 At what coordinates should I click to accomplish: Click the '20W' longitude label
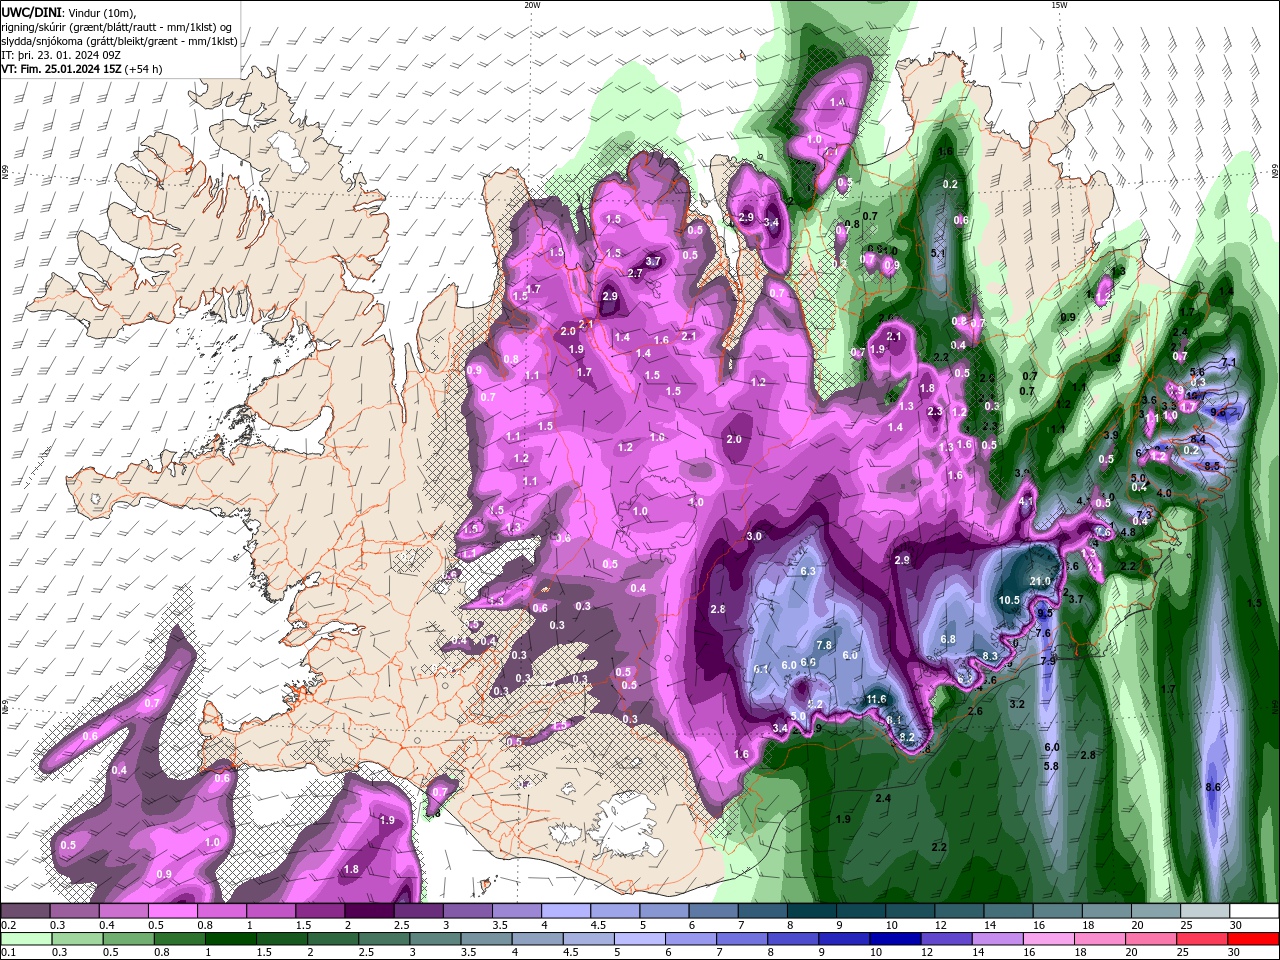coord(532,5)
